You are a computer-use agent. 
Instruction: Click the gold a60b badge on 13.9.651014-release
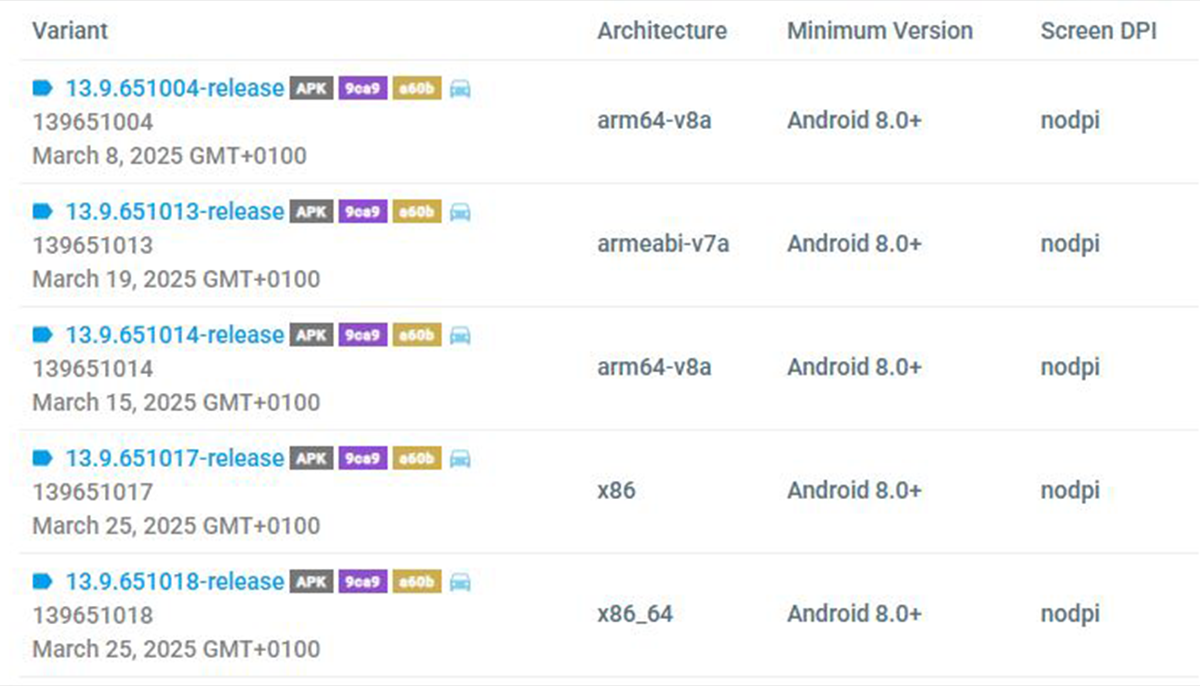(417, 336)
